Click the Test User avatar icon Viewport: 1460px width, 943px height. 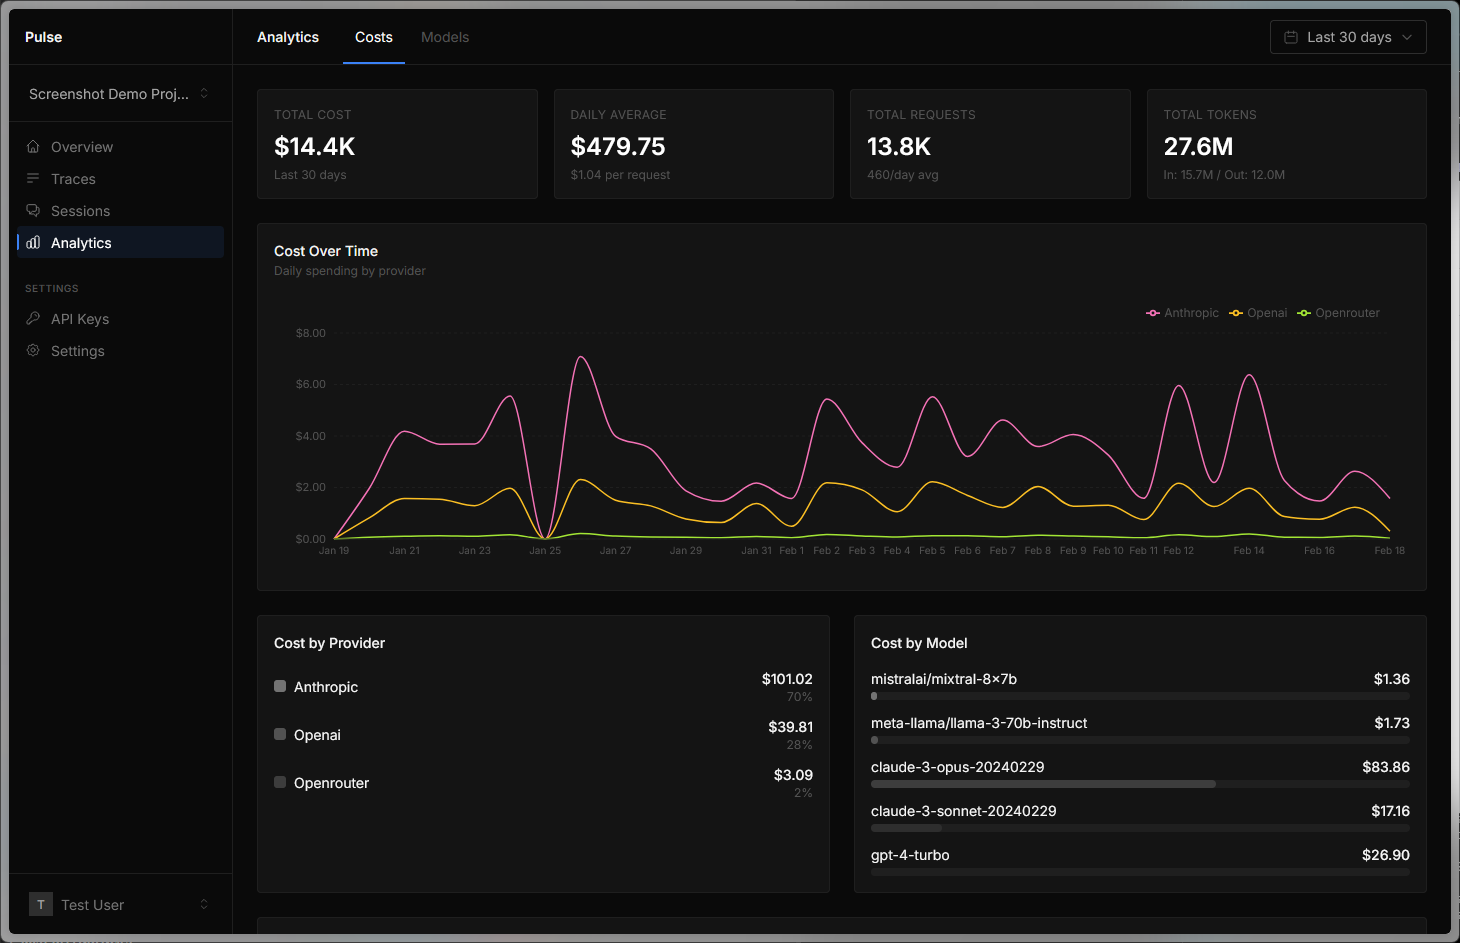coord(40,904)
